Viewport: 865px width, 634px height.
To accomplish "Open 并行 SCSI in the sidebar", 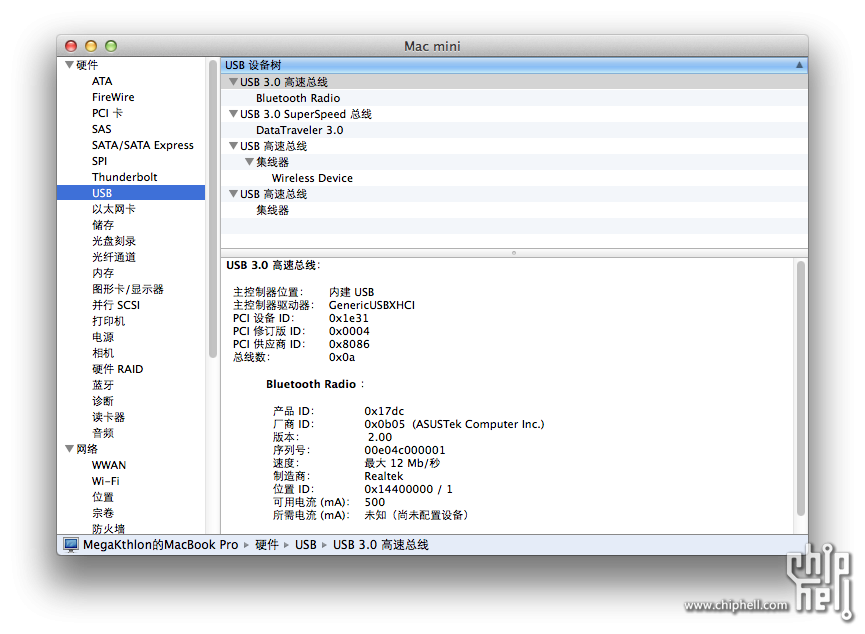I will click(116, 305).
